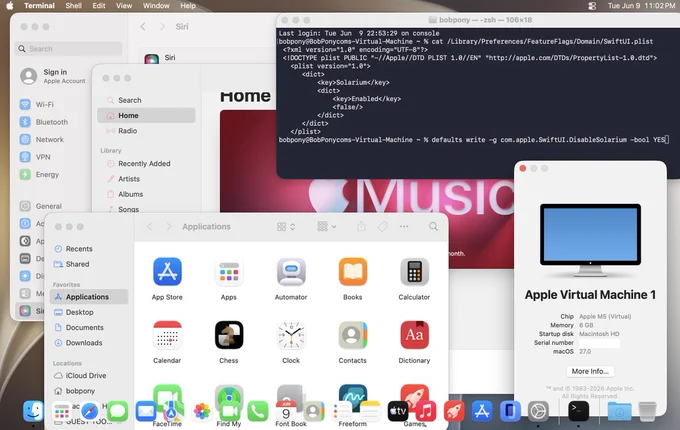
Task: Select Albums in Music library
Action: click(146, 194)
